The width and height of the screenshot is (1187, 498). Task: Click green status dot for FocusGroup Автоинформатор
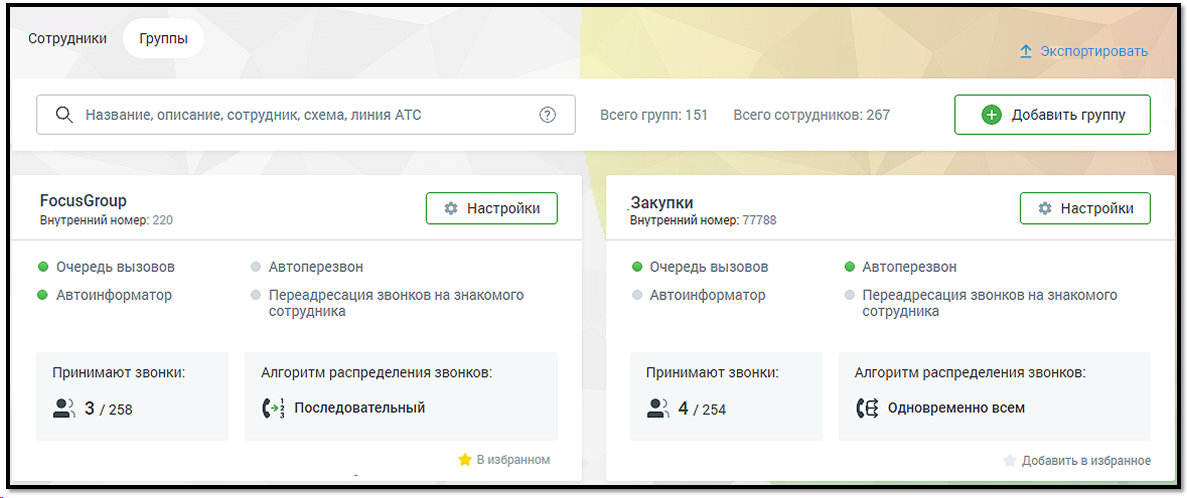(x=43, y=295)
